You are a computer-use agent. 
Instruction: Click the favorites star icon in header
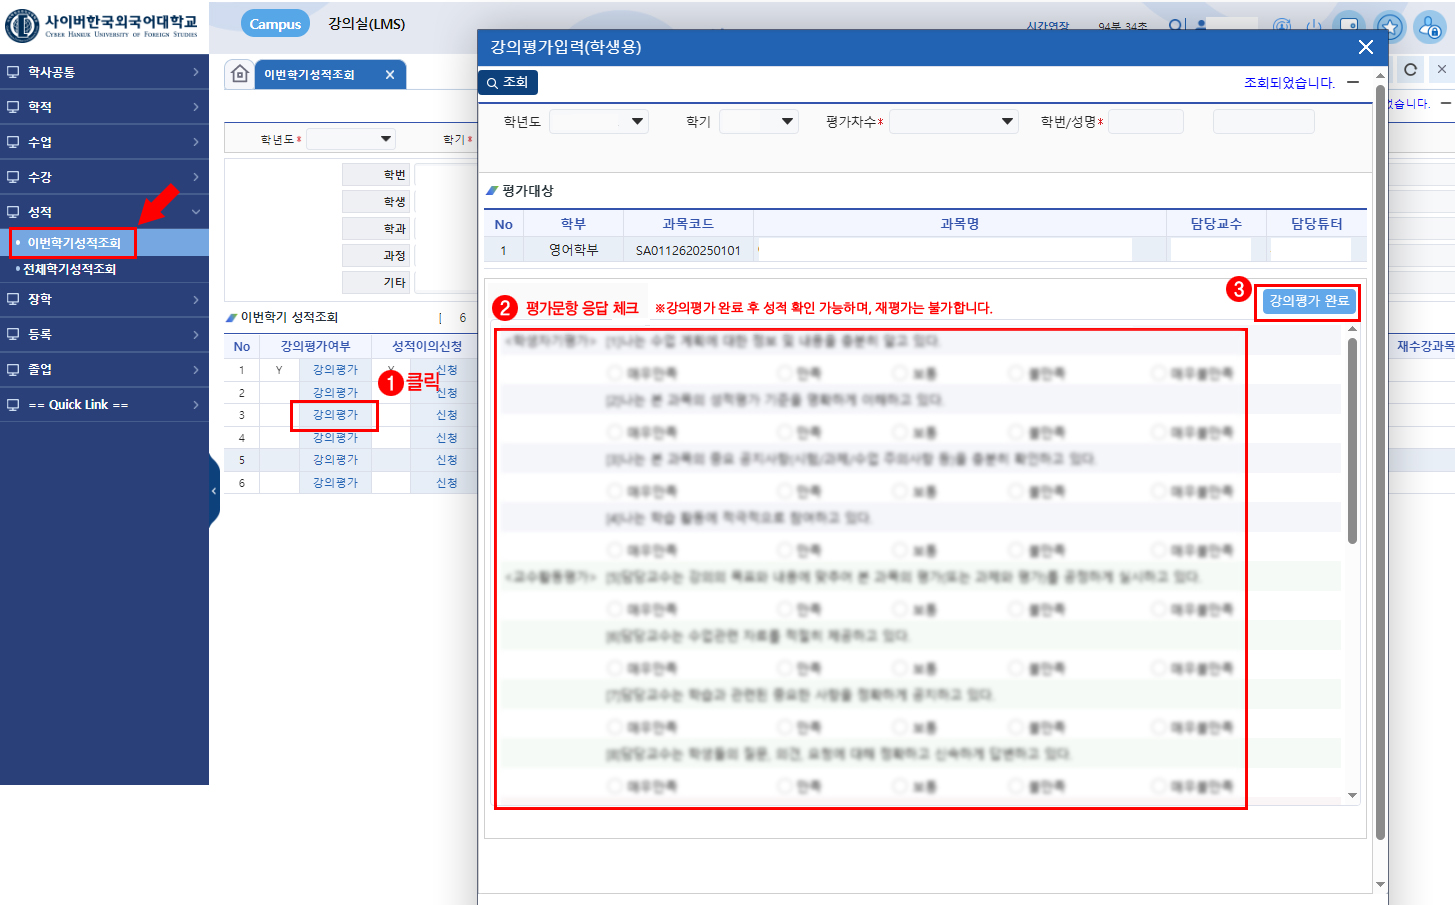[x=1389, y=27]
